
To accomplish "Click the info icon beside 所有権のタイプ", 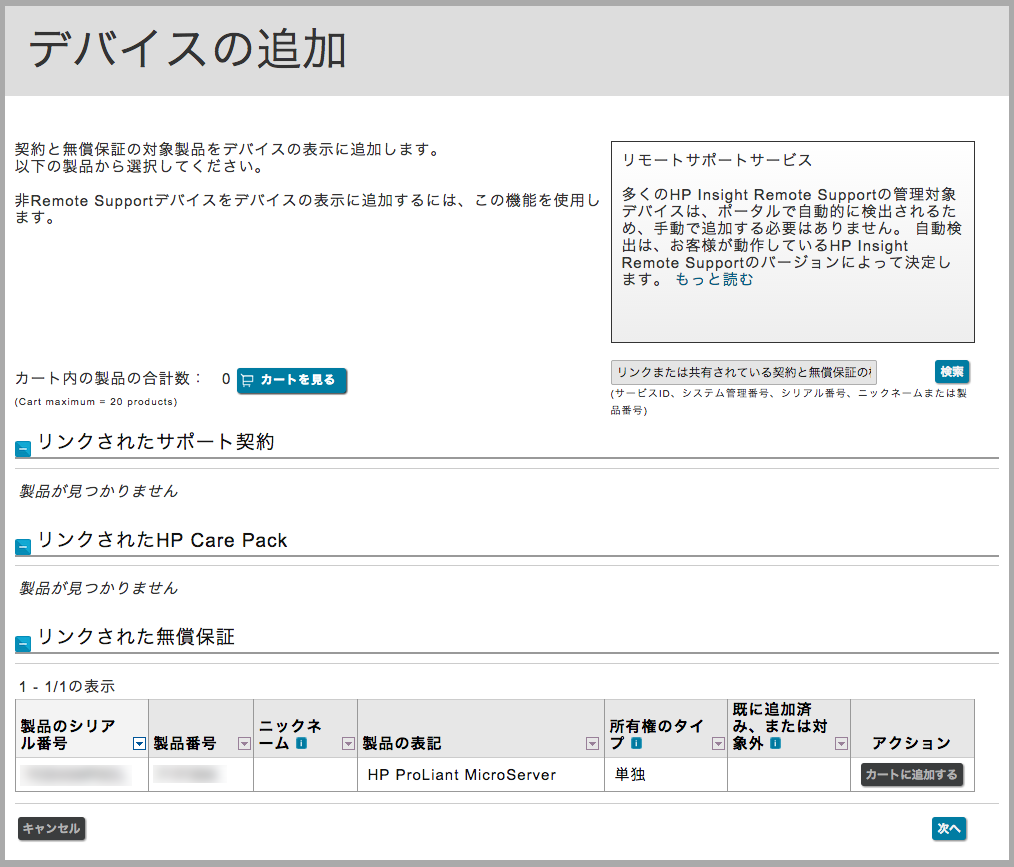I will [636, 743].
